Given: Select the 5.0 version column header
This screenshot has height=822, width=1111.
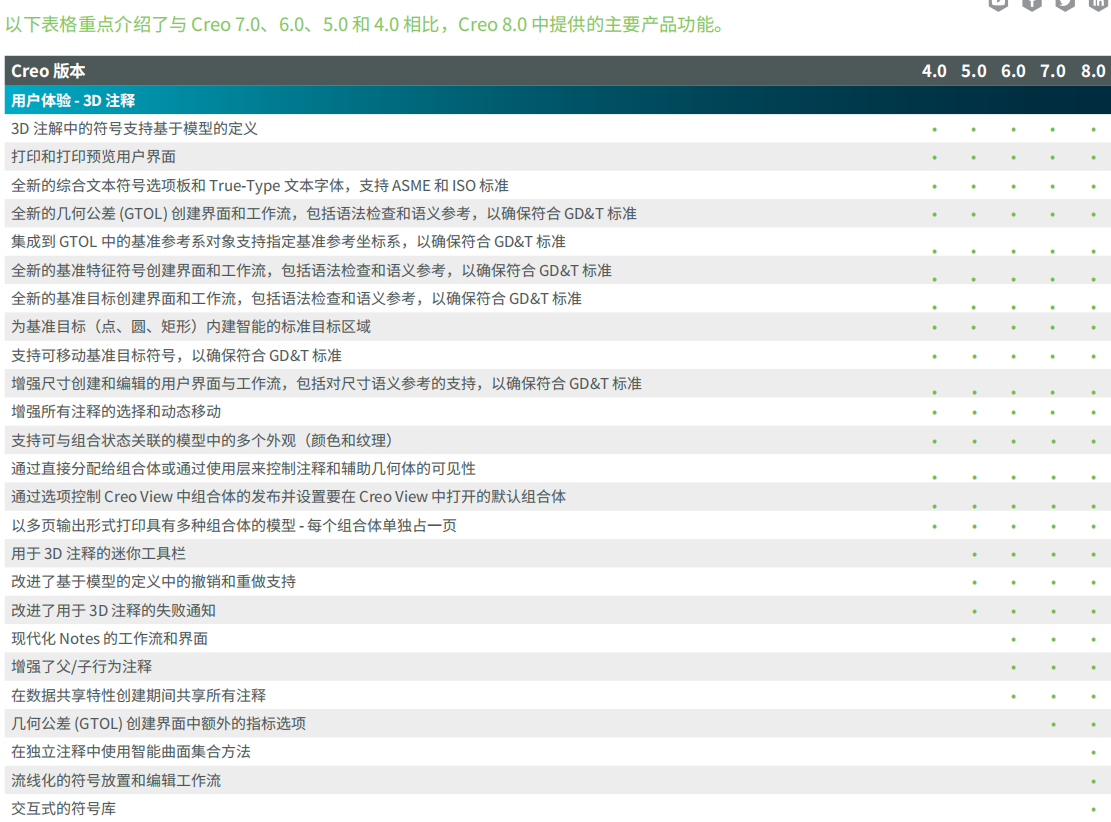Looking at the screenshot, I should click(973, 71).
